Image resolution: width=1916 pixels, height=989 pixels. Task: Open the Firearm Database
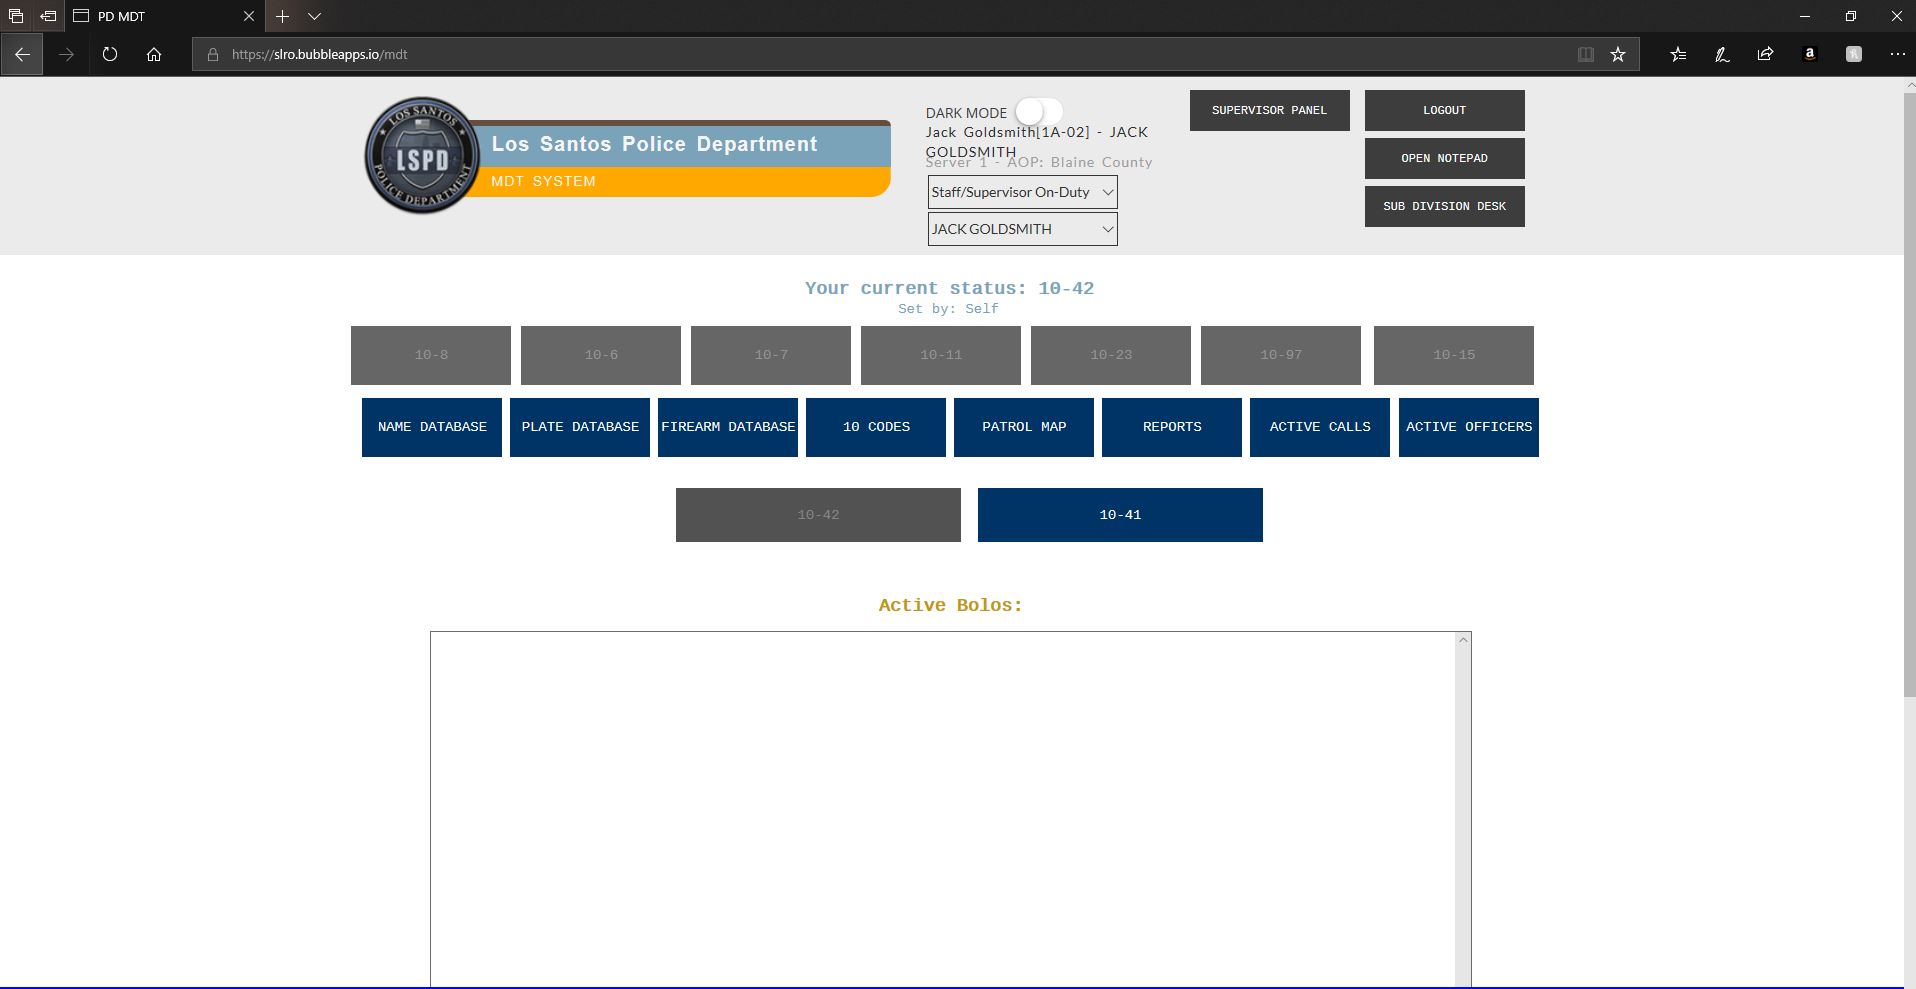coord(728,427)
